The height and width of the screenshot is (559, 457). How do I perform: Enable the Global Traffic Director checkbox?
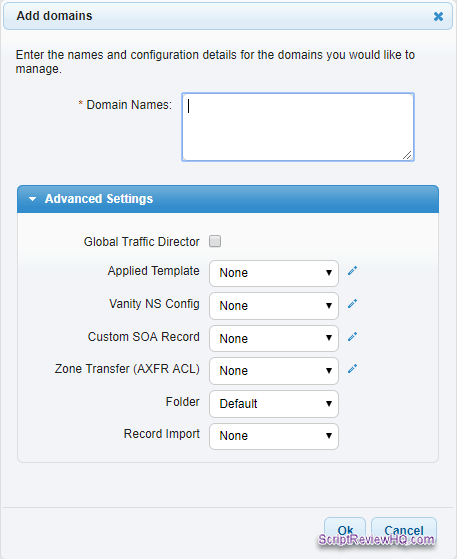tap(215, 241)
